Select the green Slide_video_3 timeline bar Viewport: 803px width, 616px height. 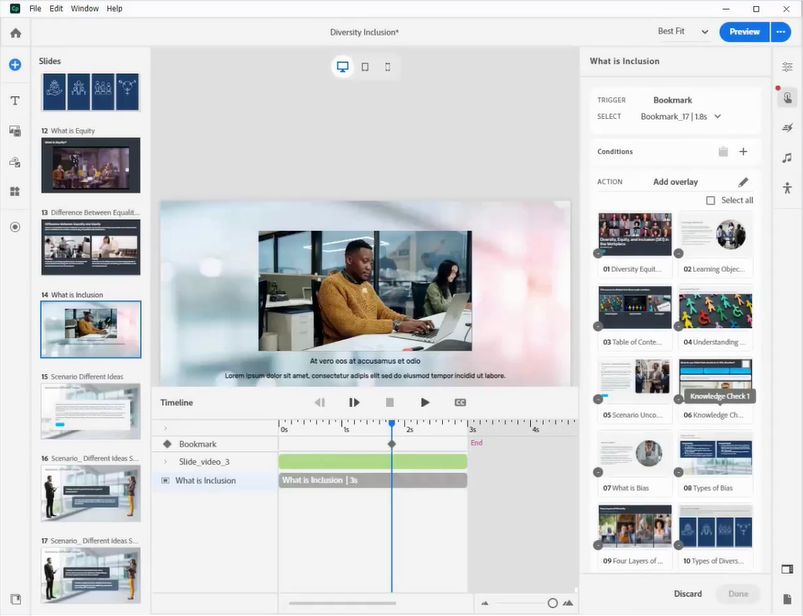(x=373, y=461)
